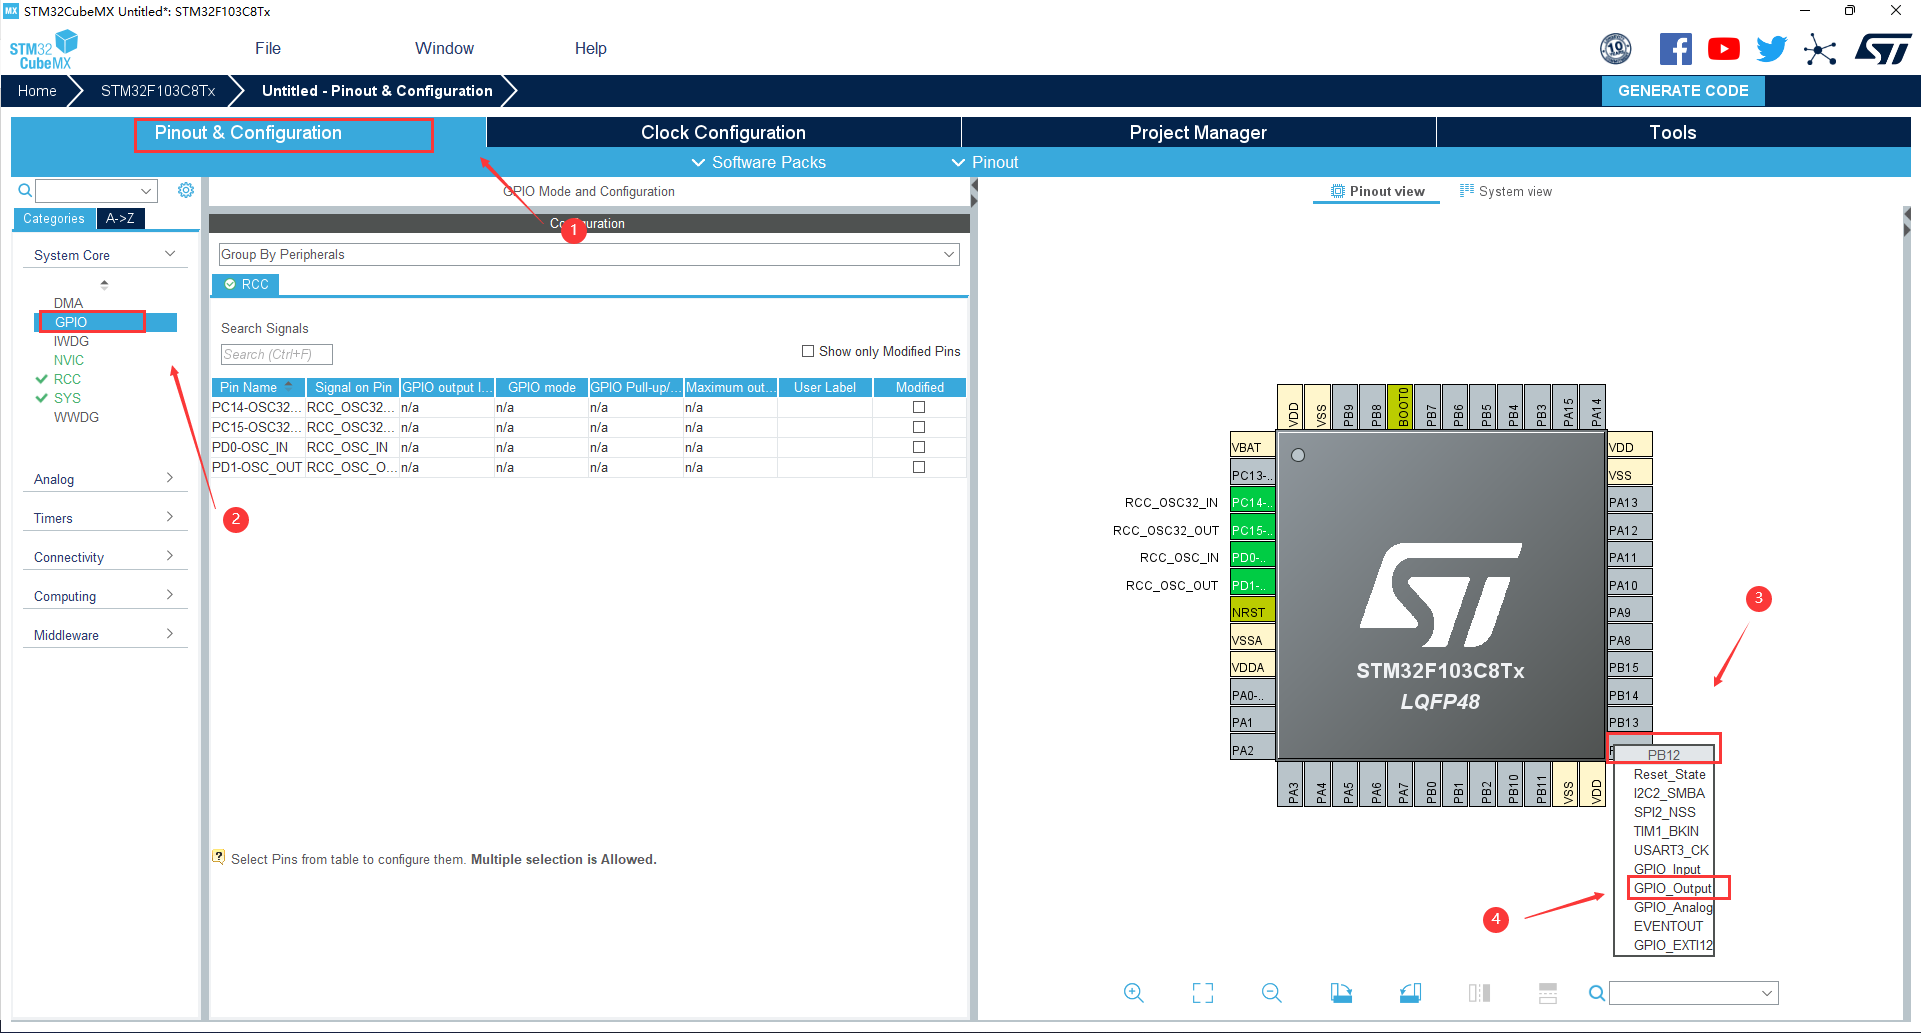The width and height of the screenshot is (1921, 1033).
Task: Open the category settings gear icon
Action: point(186,190)
